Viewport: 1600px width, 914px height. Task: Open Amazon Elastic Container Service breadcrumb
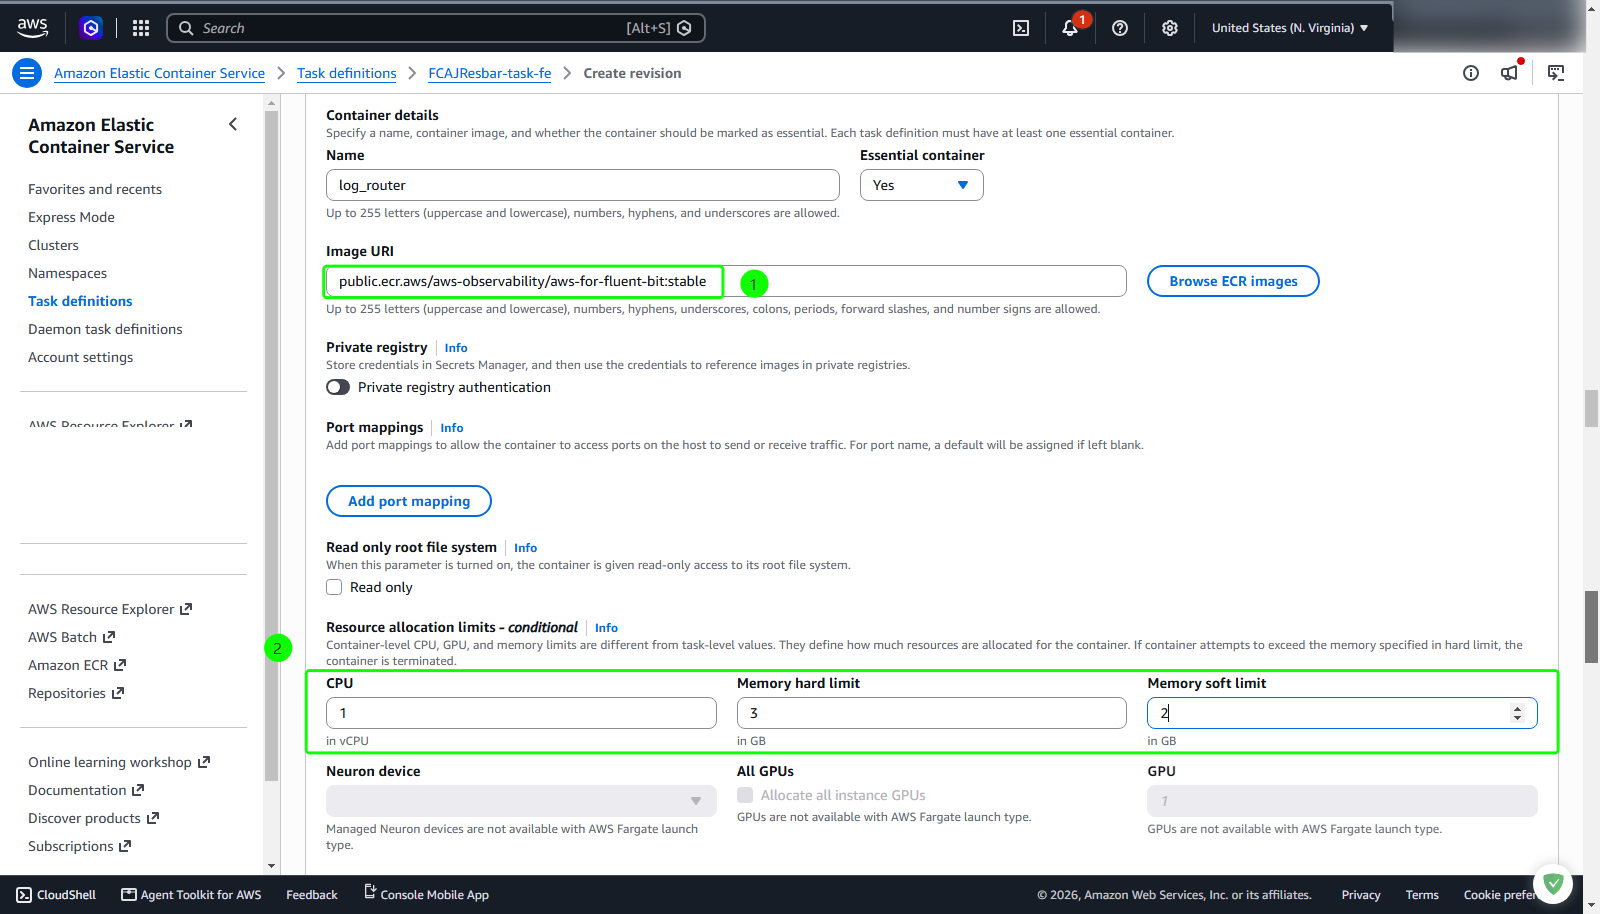[x=159, y=73]
